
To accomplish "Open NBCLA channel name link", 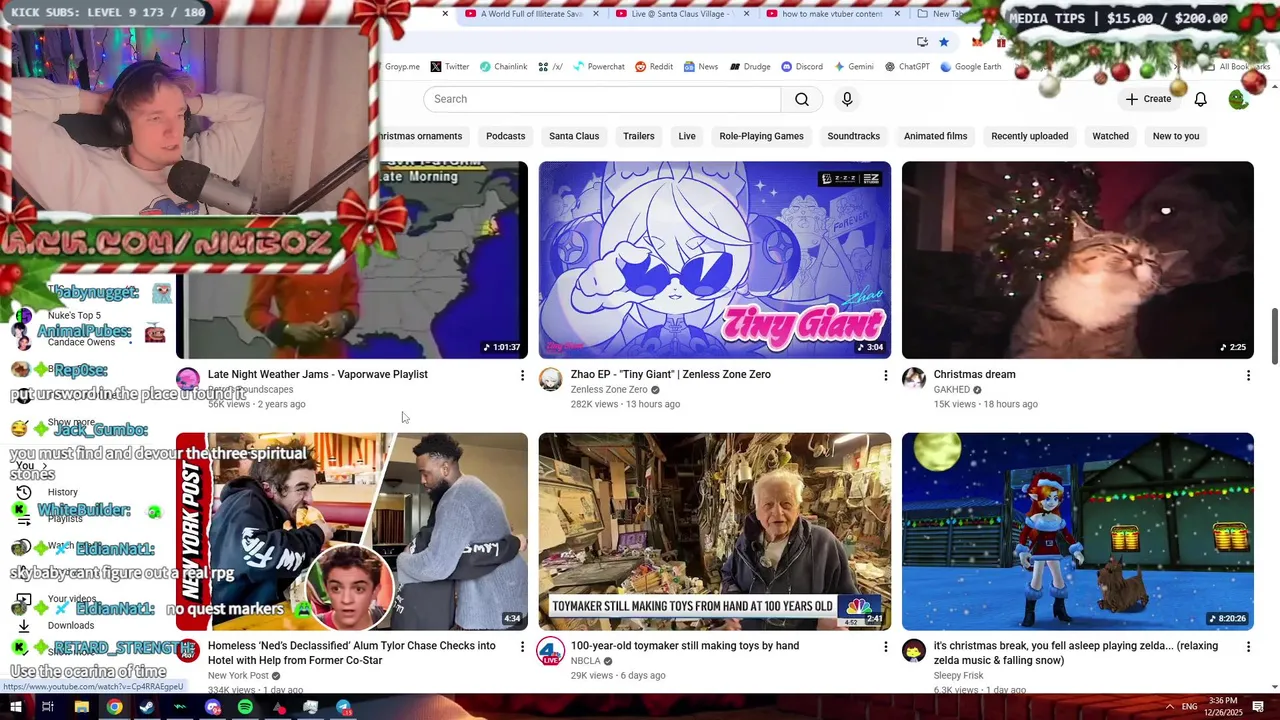I will [x=585, y=661].
